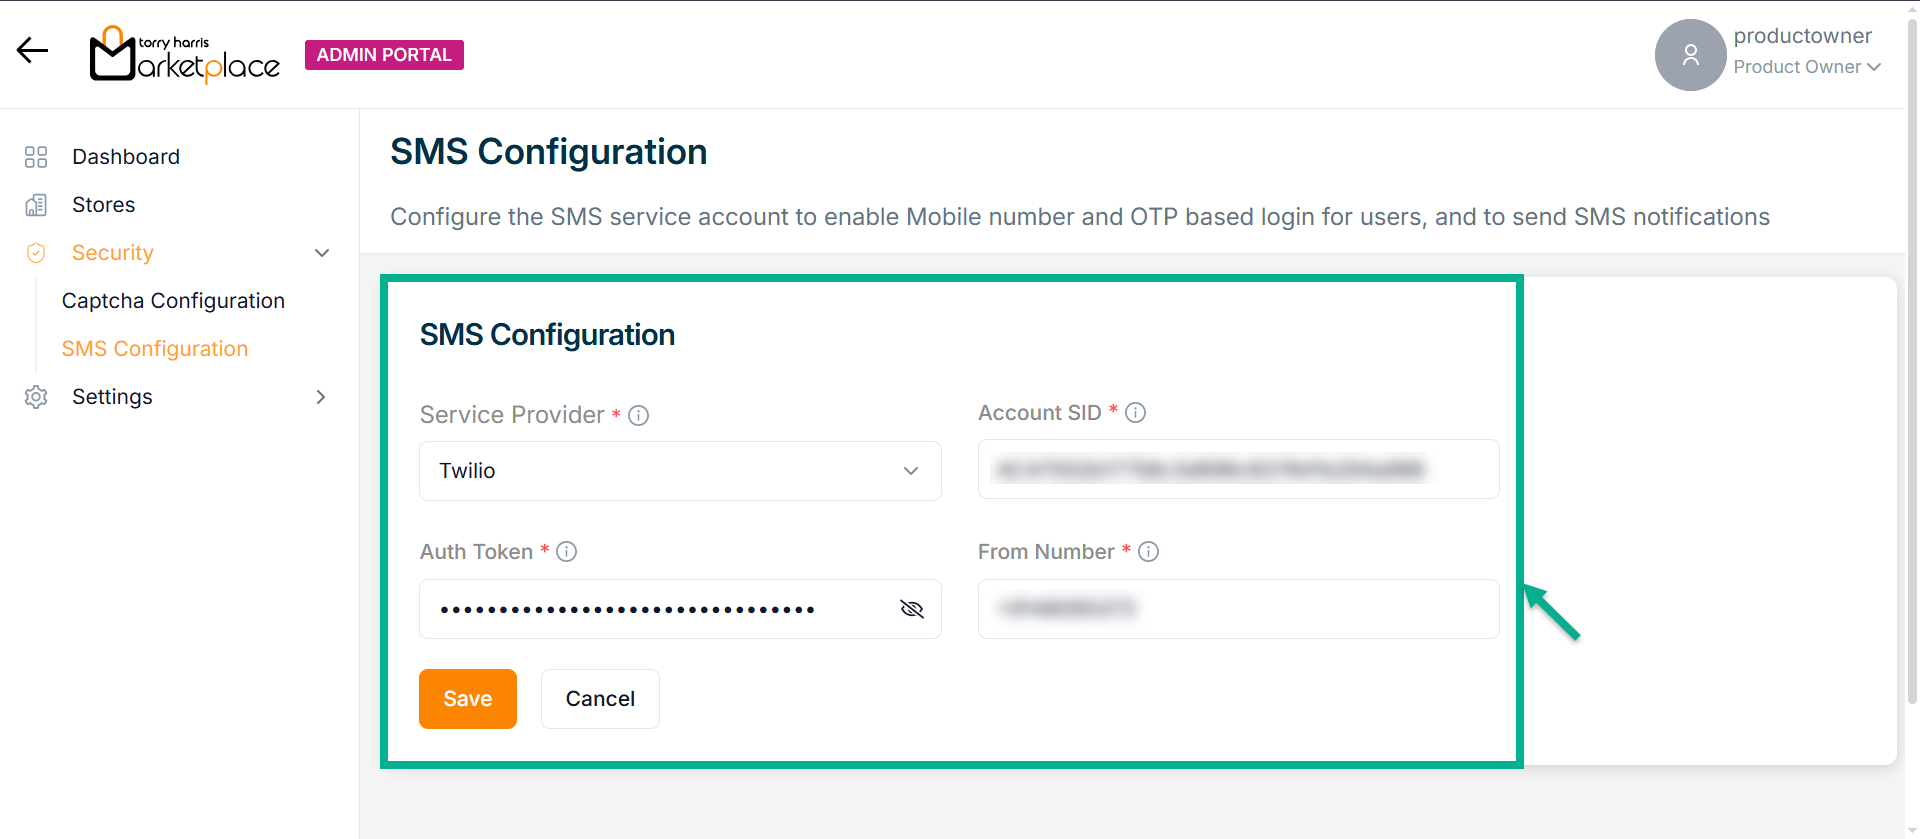The width and height of the screenshot is (1920, 839).
Task: Click the Auth Token info icon
Action: (x=567, y=552)
